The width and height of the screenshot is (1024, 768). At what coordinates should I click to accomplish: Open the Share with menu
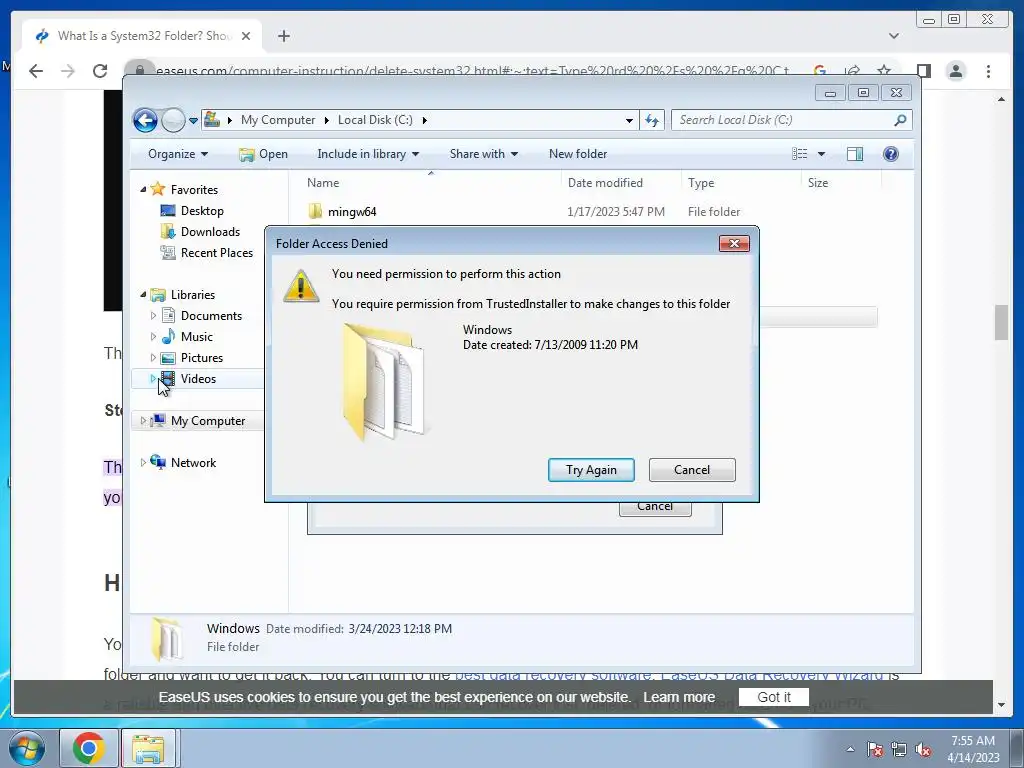click(x=483, y=154)
